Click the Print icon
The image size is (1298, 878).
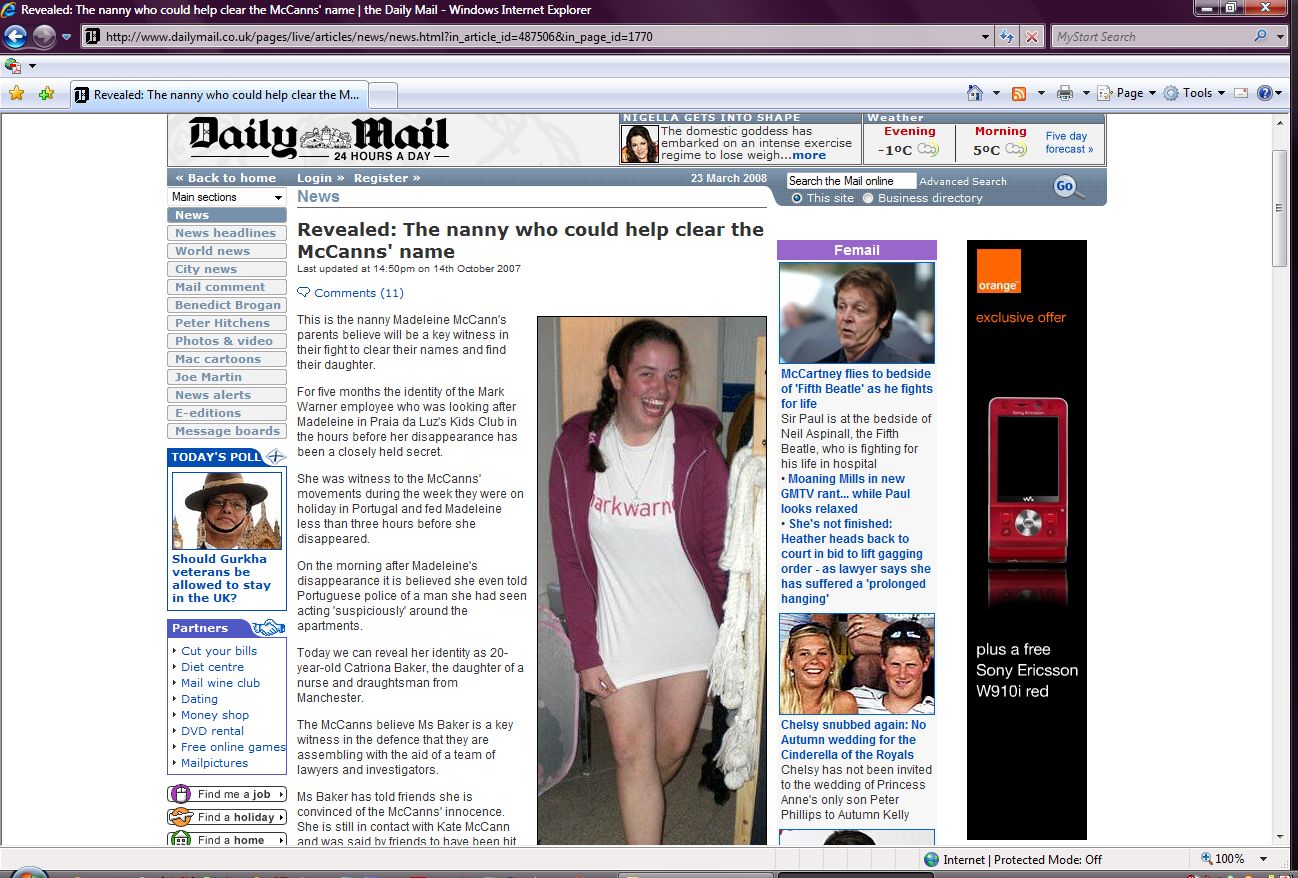coord(1065,93)
